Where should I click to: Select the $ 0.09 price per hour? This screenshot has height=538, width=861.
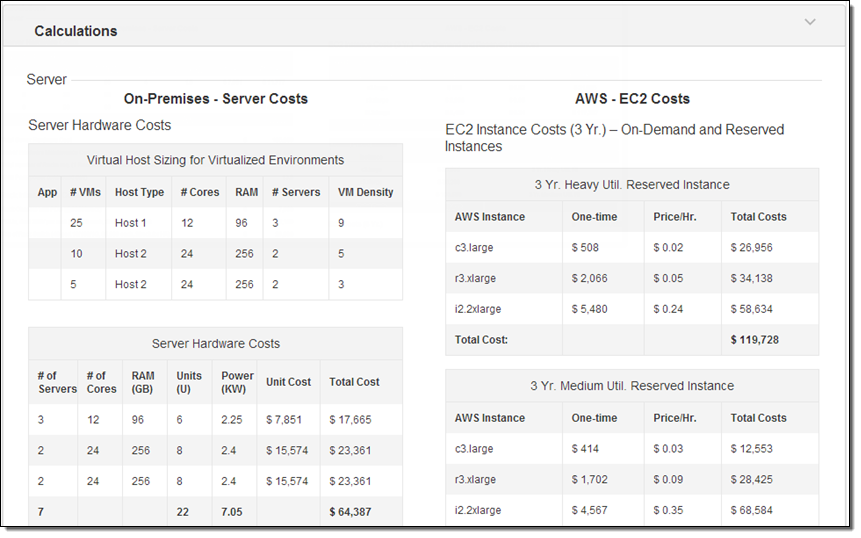pos(668,479)
